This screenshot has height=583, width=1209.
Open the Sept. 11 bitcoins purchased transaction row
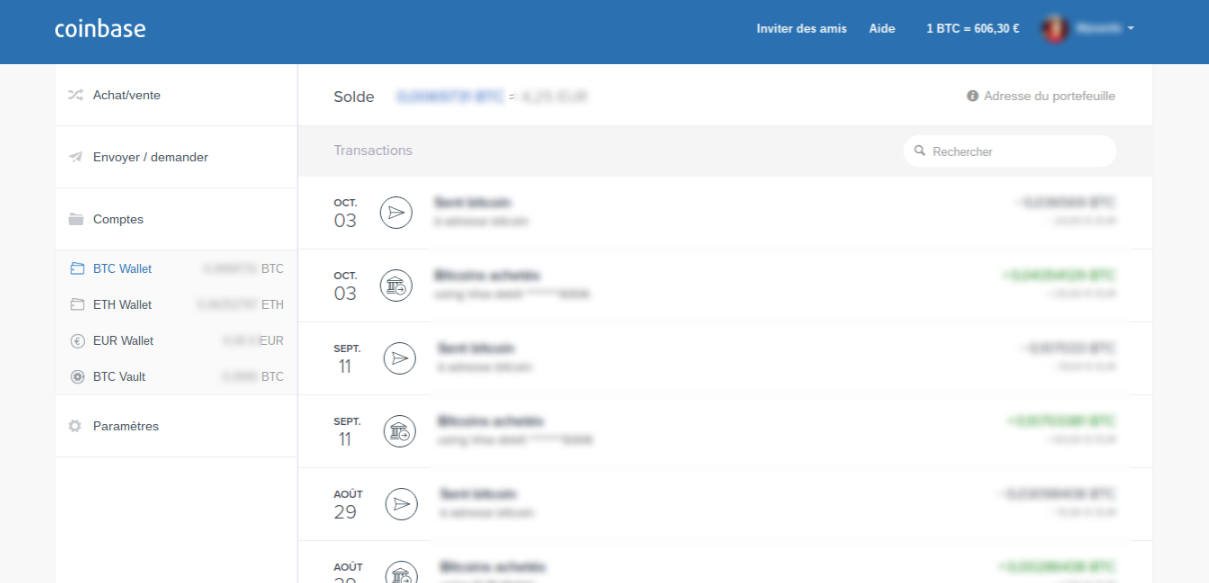725,431
